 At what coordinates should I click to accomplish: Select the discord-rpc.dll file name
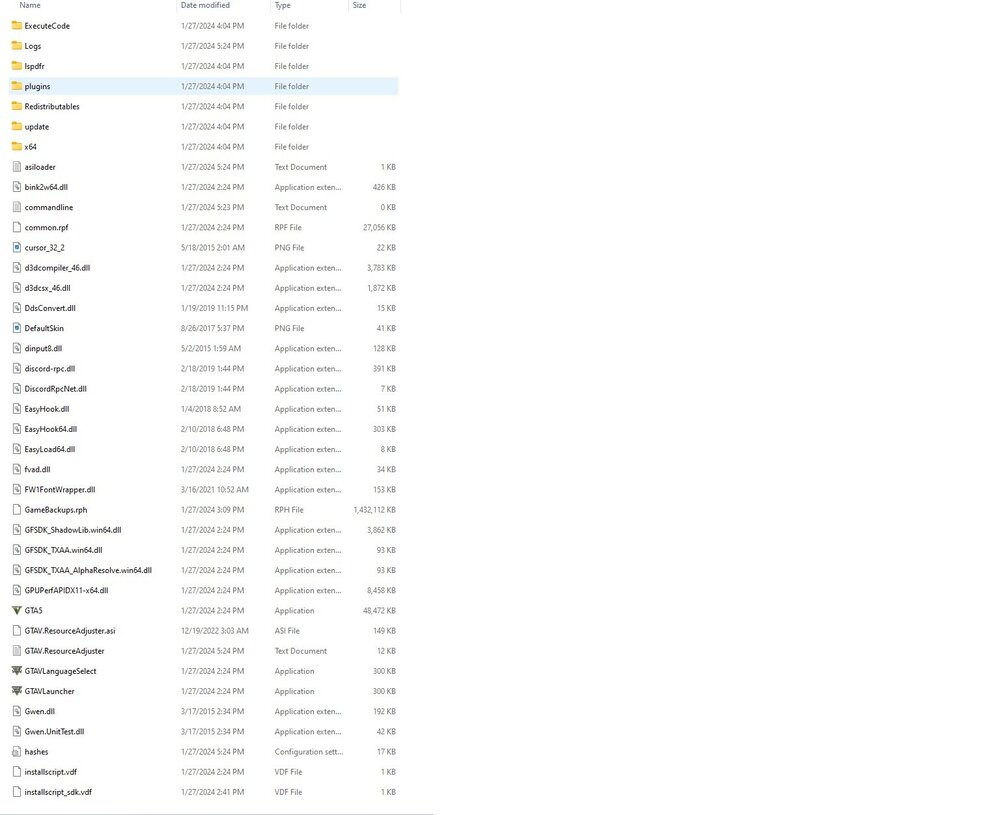[50, 369]
